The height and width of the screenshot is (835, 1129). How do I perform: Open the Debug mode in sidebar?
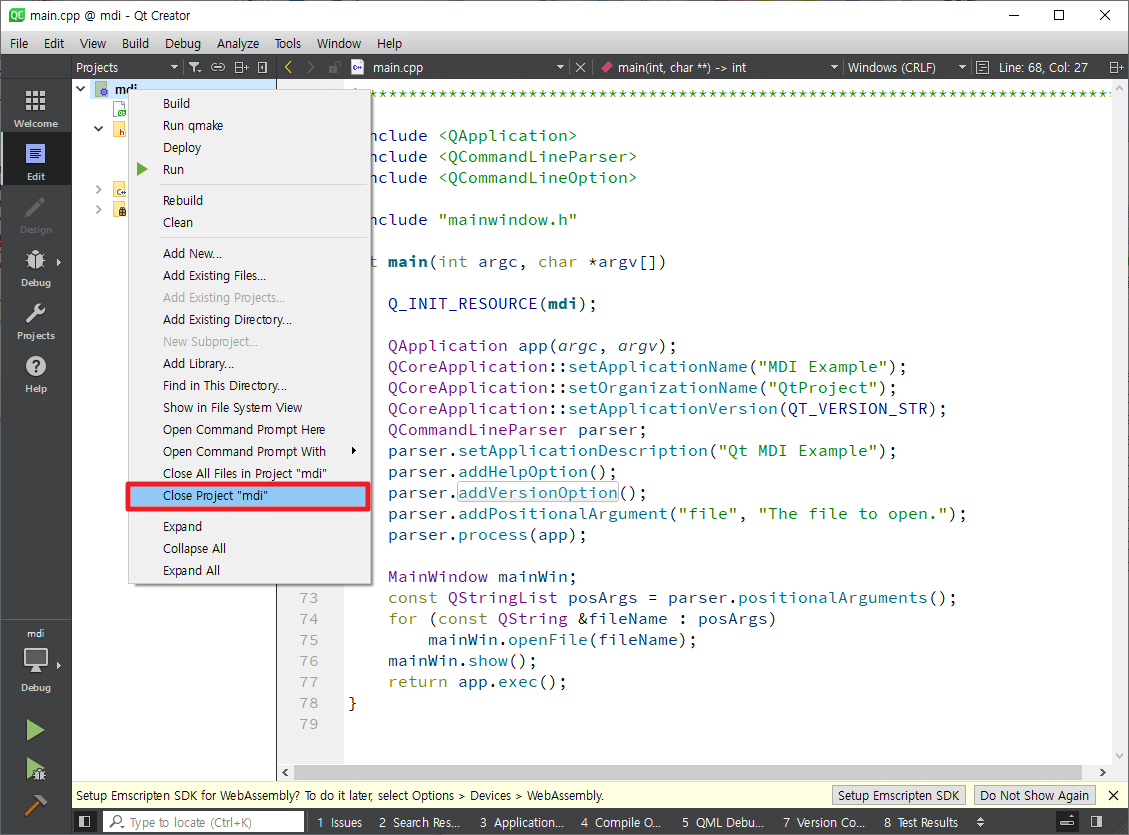click(35, 268)
